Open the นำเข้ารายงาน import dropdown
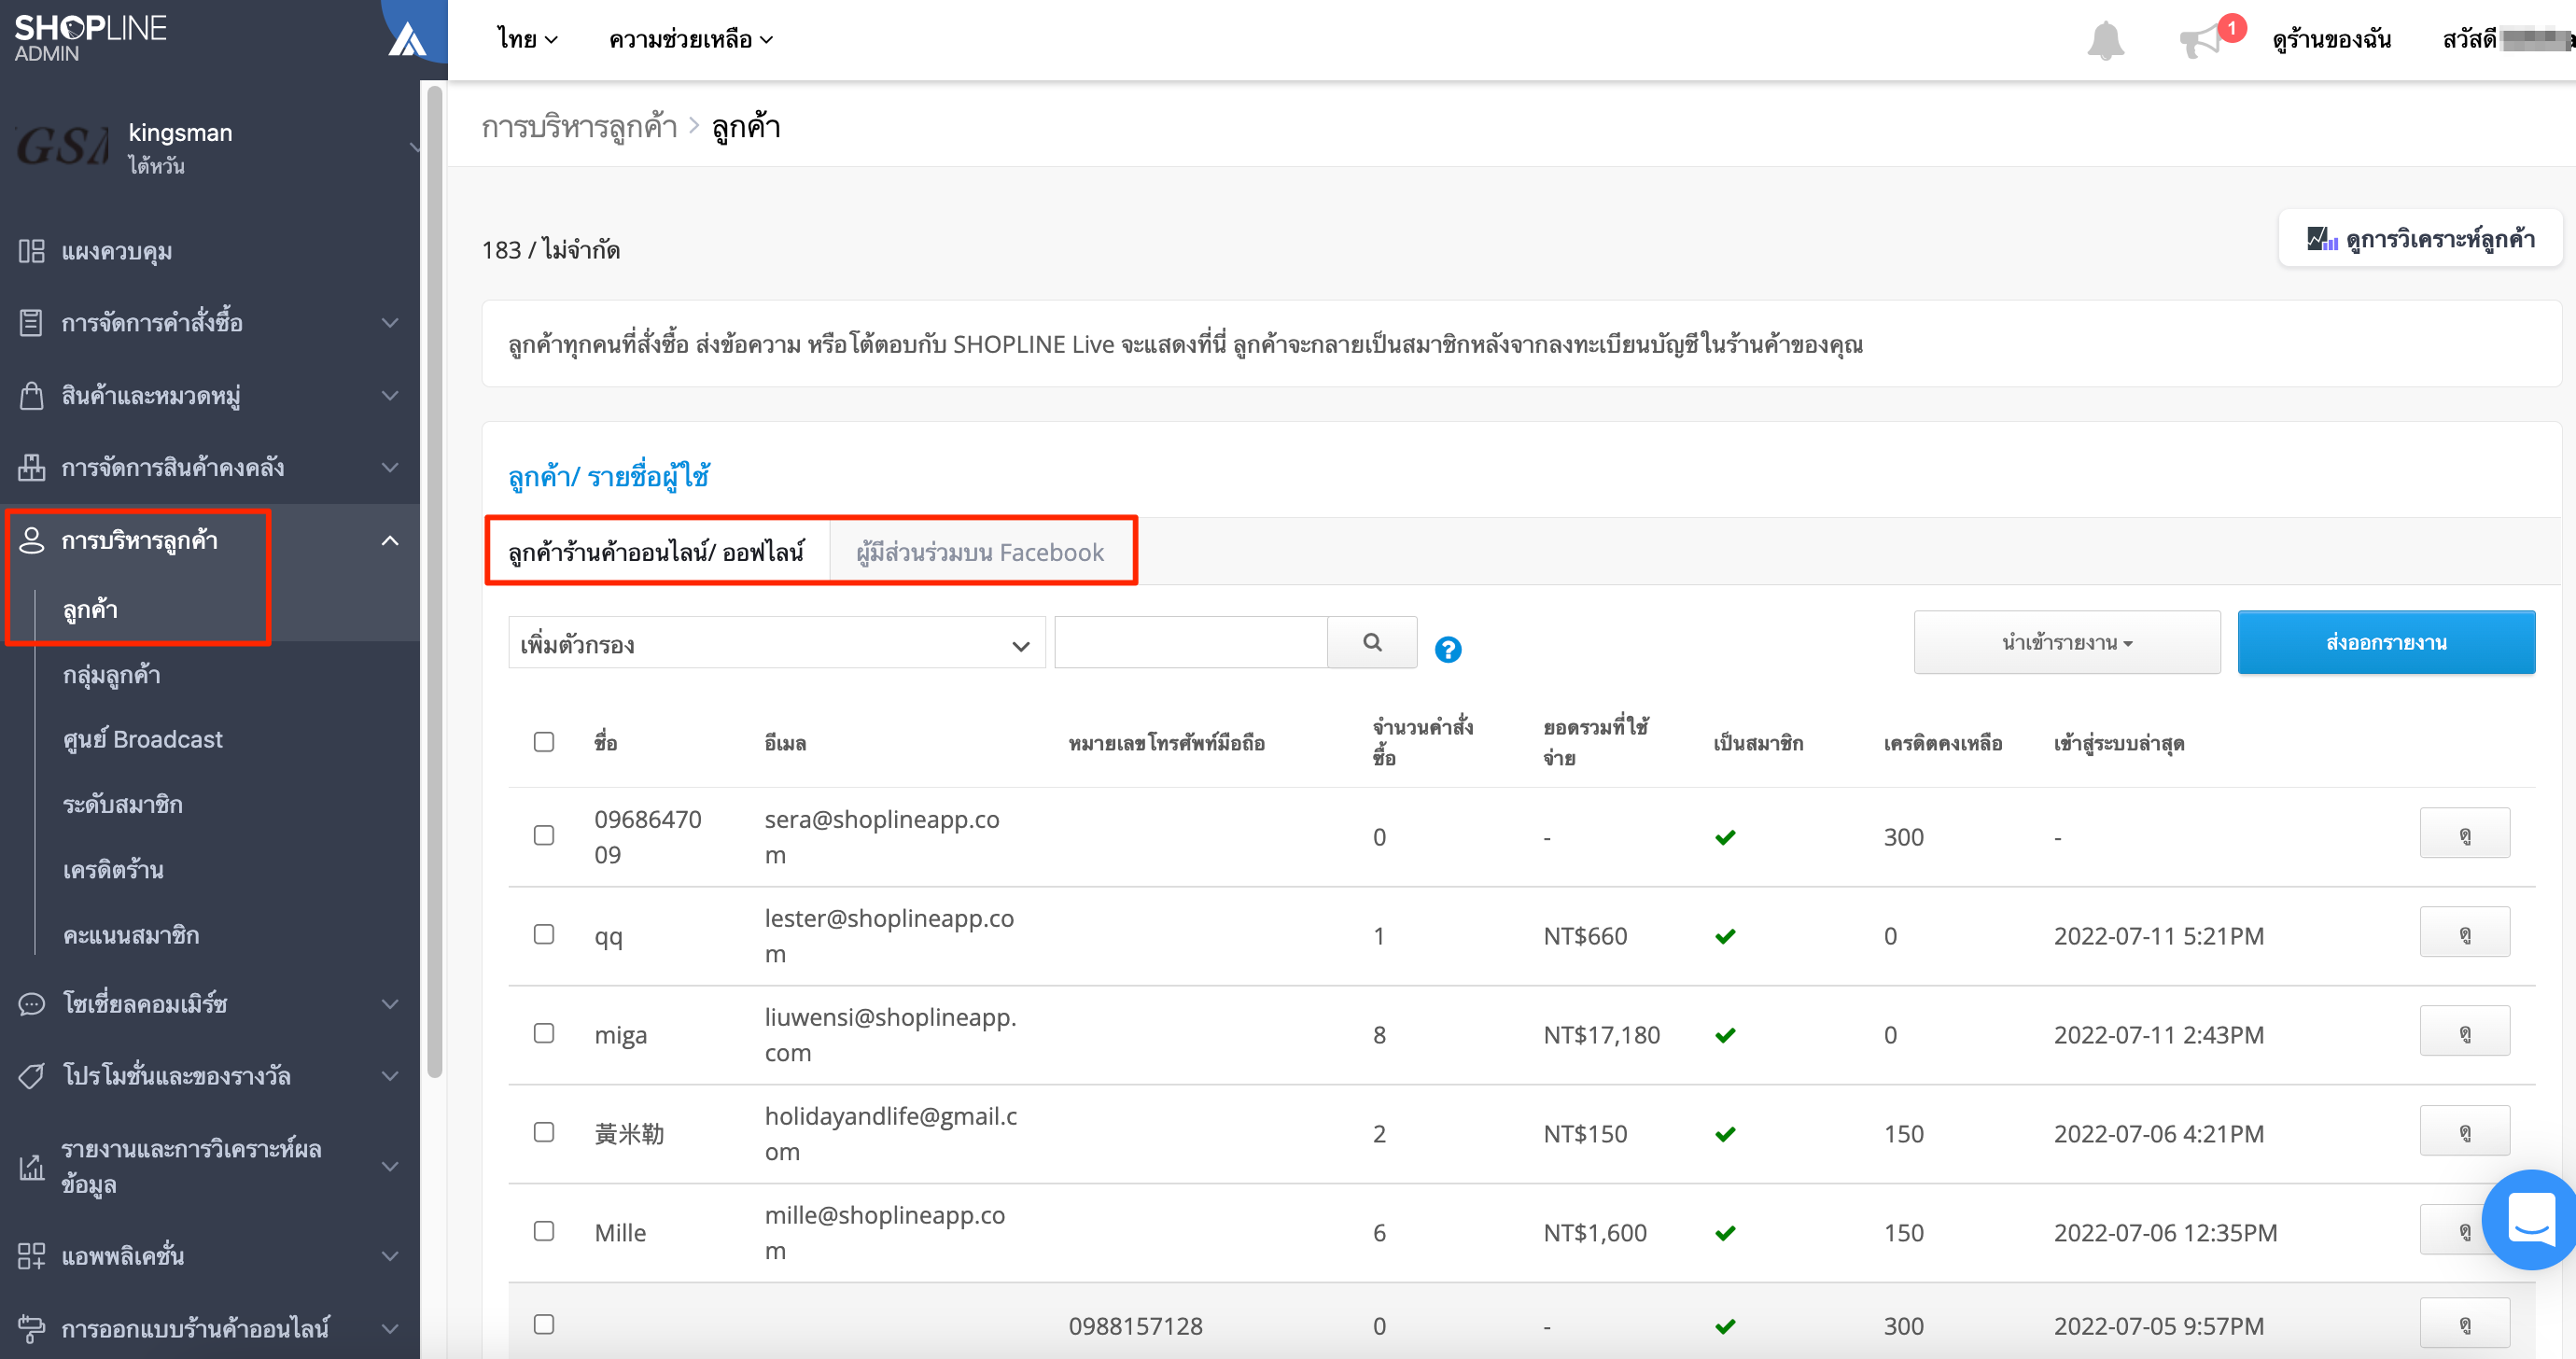The width and height of the screenshot is (2576, 1359). pyautogui.click(x=2066, y=642)
